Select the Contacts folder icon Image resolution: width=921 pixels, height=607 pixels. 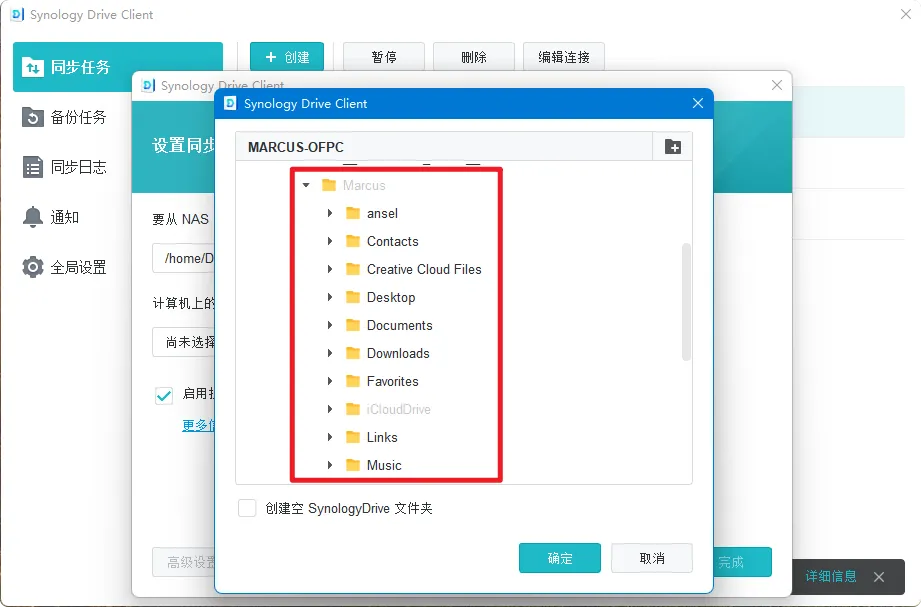[x=353, y=241]
